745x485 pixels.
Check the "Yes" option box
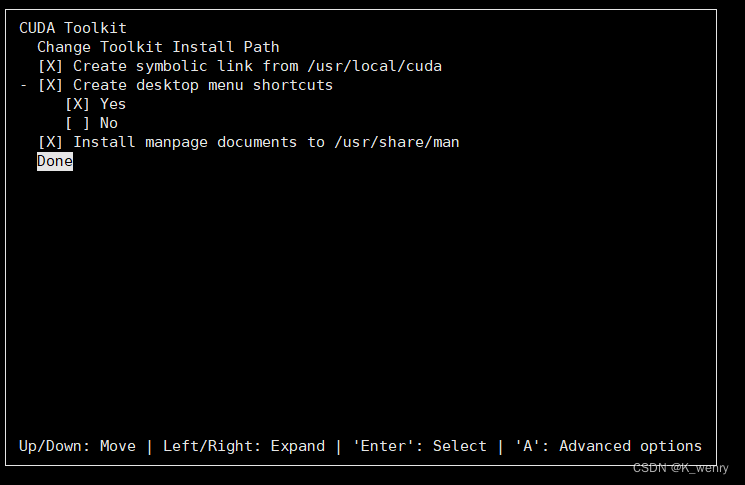point(78,104)
